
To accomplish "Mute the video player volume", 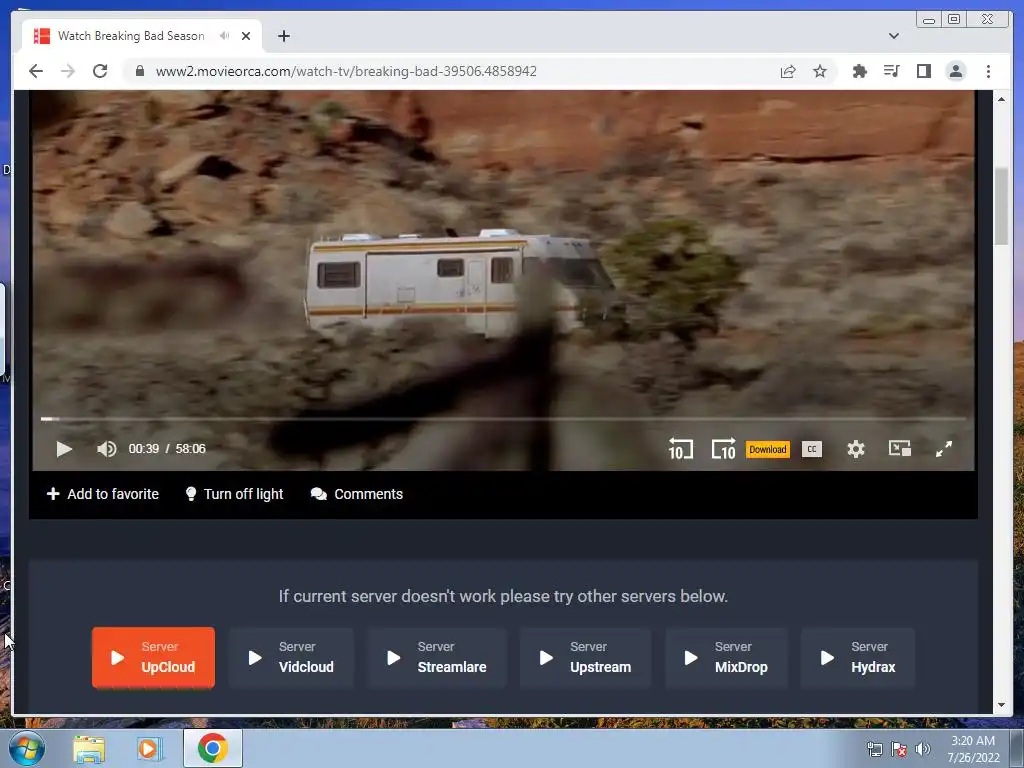I will pyautogui.click(x=106, y=449).
